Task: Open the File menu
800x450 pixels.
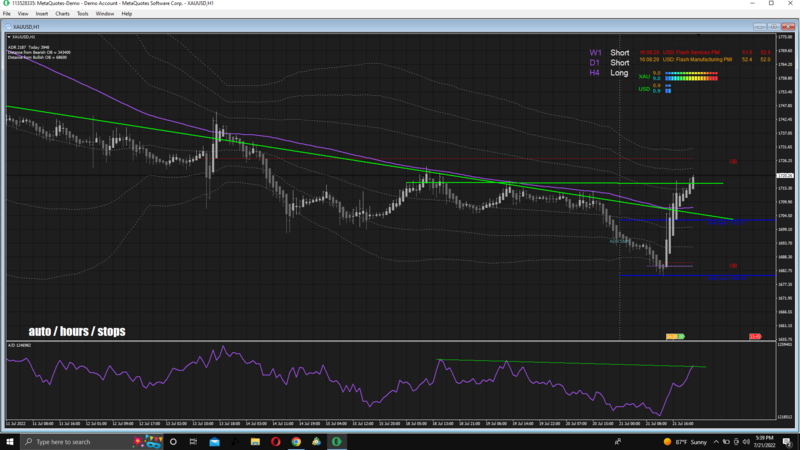Action: pos(7,14)
